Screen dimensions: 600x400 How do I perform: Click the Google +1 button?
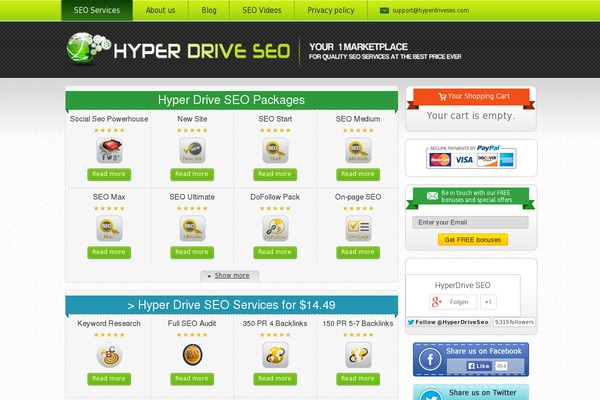pyautogui.click(x=488, y=302)
